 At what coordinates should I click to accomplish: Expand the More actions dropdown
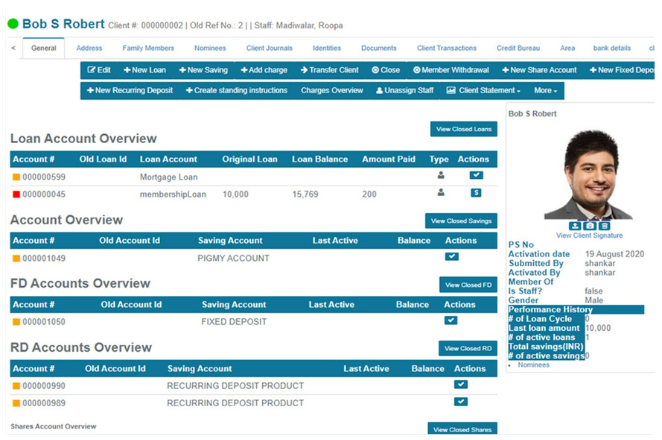click(545, 90)
